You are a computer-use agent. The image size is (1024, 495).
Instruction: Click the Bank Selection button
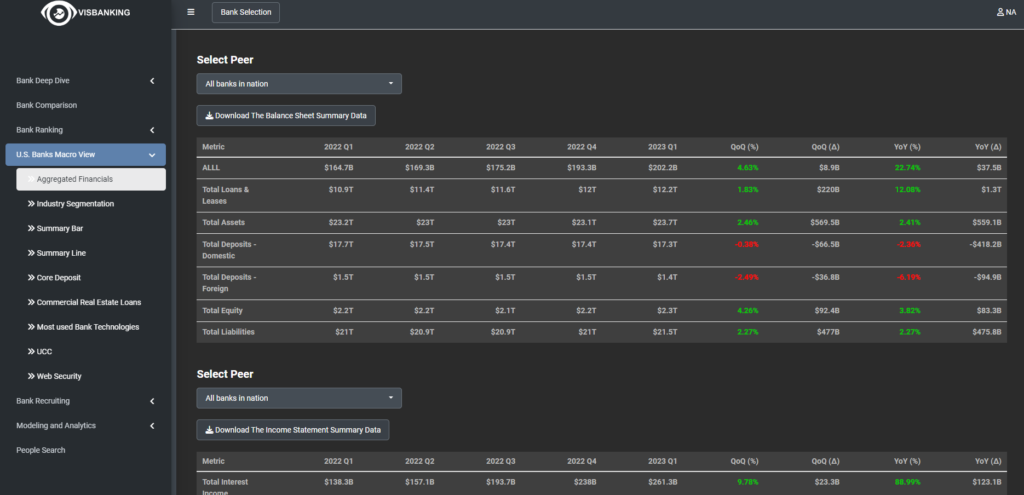(246, 12)
